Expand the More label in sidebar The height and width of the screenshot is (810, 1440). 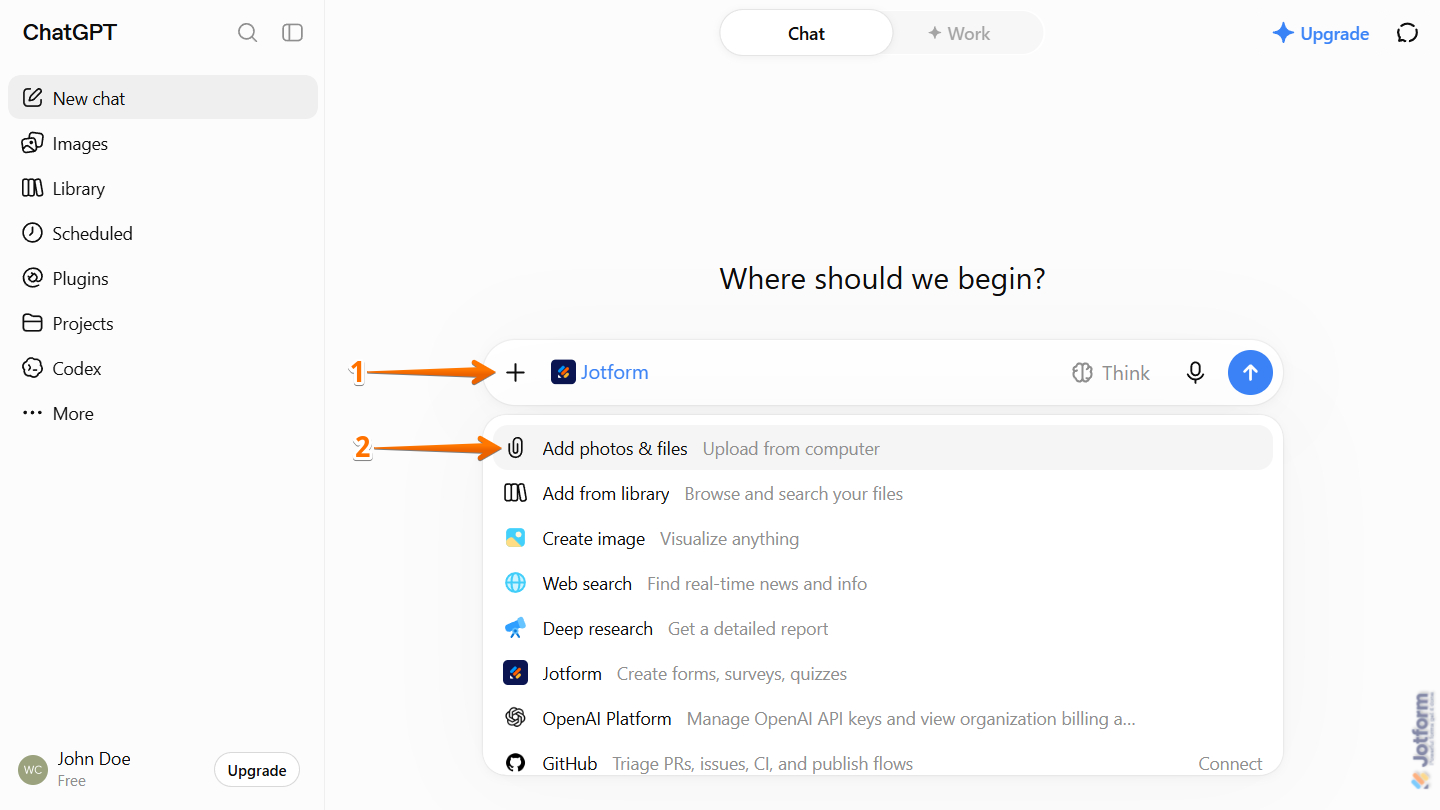coord(73,413)
